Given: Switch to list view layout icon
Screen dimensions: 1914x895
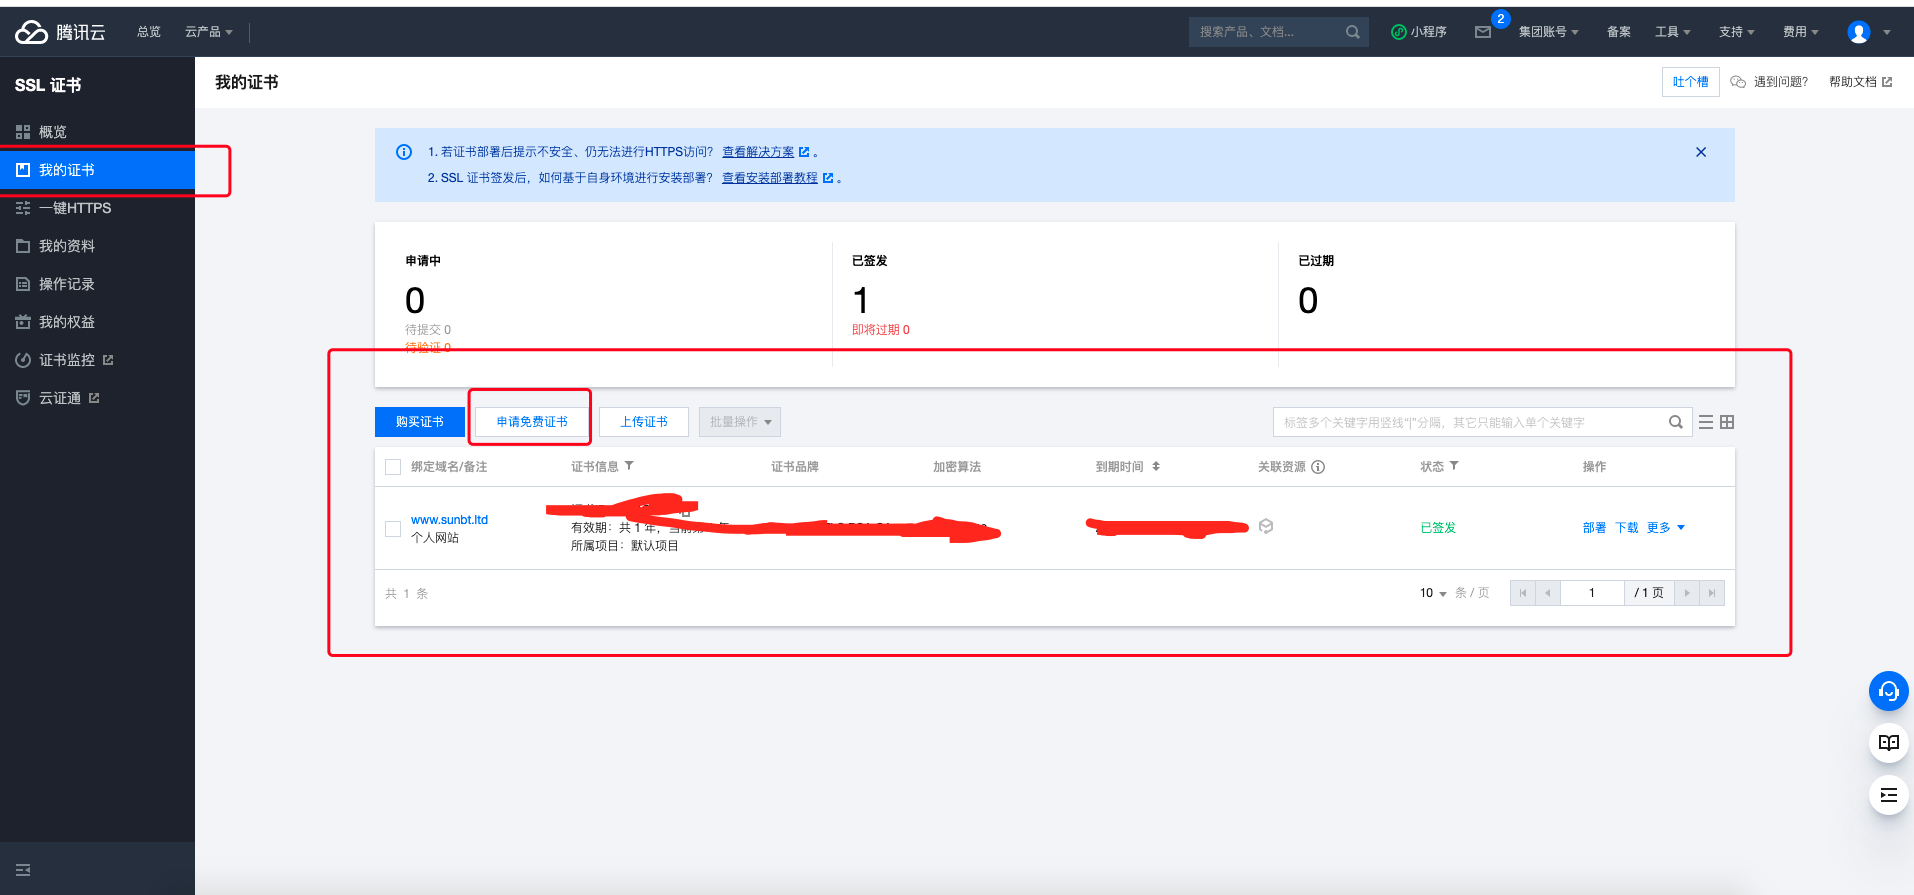Looking at the screenshot, I should point(1706,422).
